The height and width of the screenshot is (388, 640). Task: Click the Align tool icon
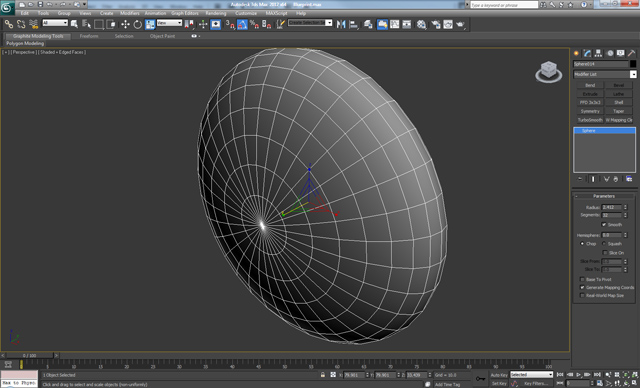(353, 24)
